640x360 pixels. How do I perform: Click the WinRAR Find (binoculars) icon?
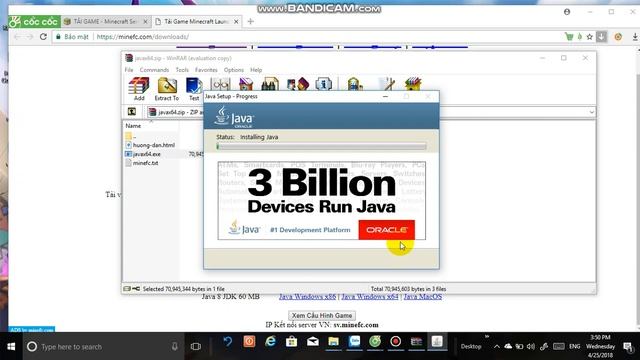click(270, 84)
